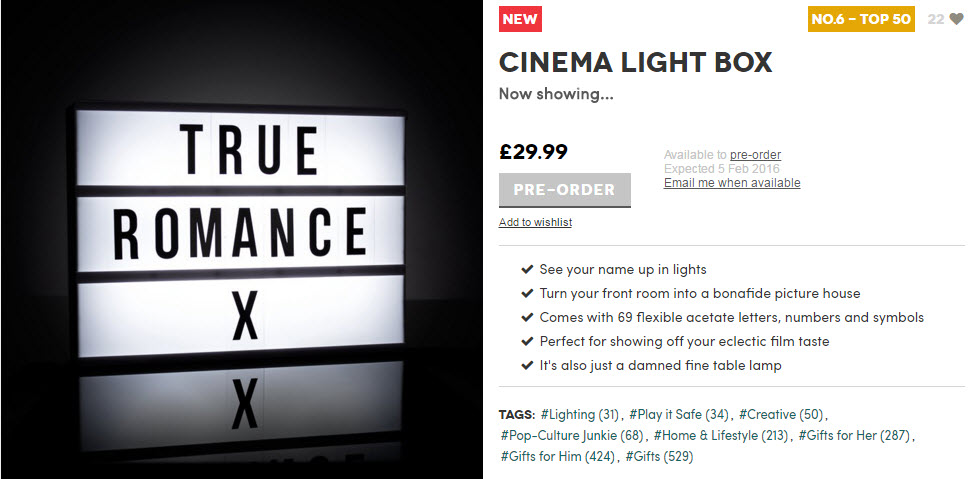This screenshot has height=479, width=975.
Task: Click the Cinema Light Box product photo
Action: click(242, 239)
